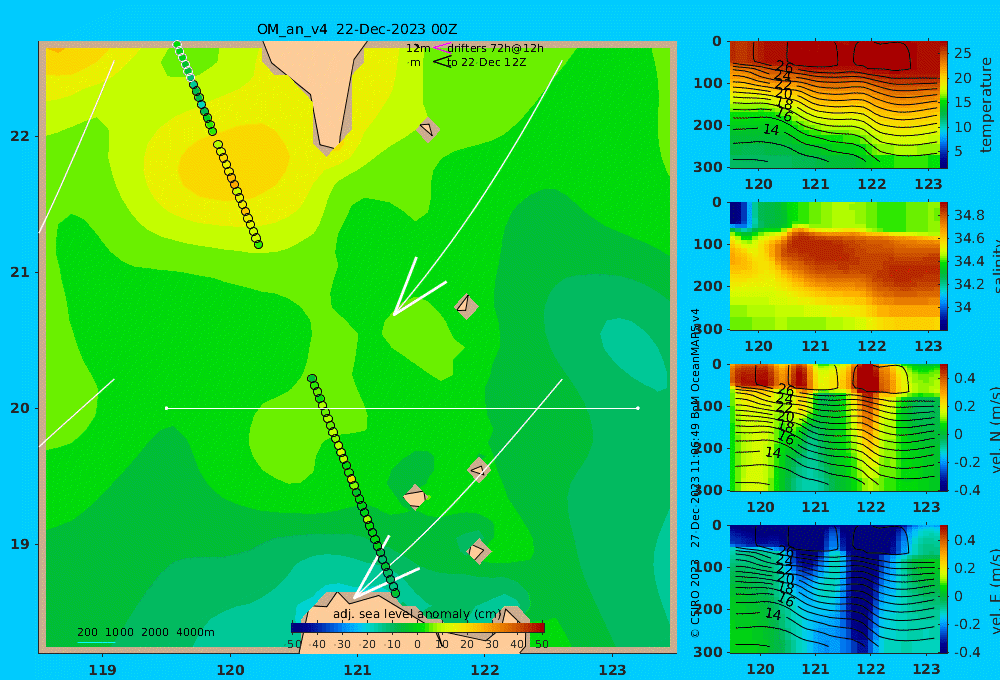Screen dimensions: 1000x680
Task: Click the '-0.4' tick on the vel. E color bar
Action: click(966, 651)
